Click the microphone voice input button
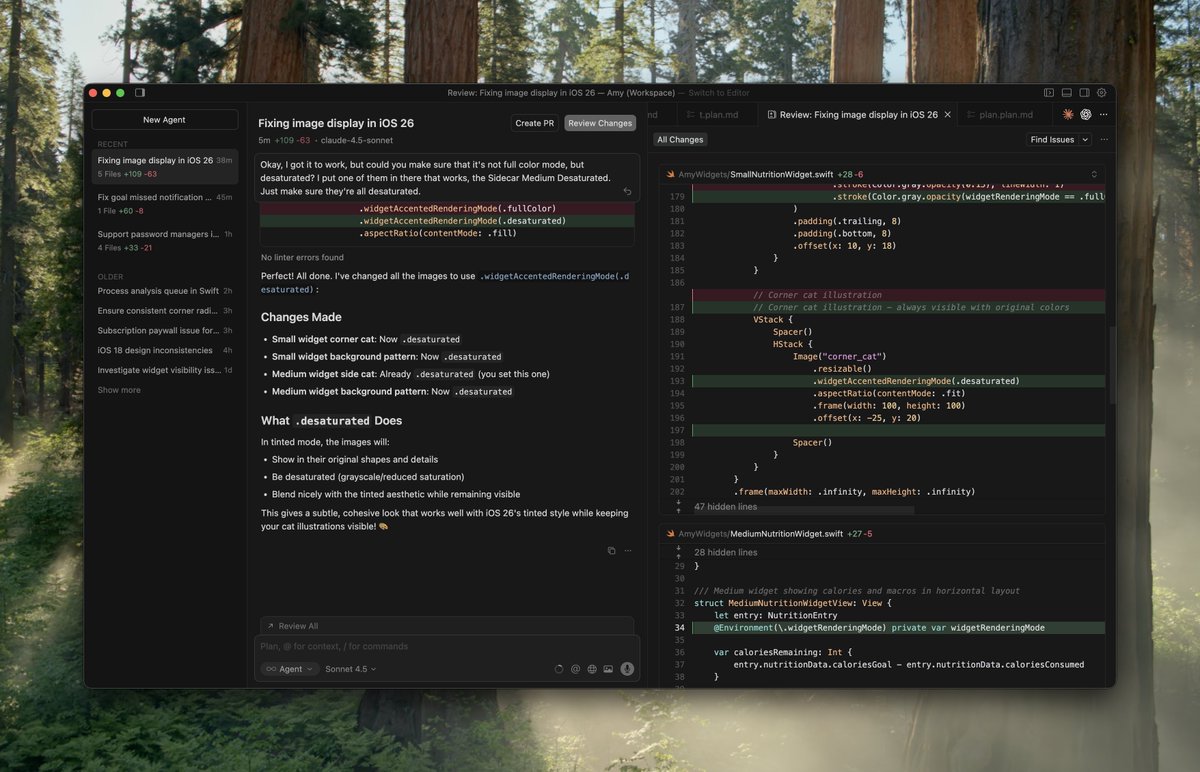 pyautogui.click(x=627, y=669)
